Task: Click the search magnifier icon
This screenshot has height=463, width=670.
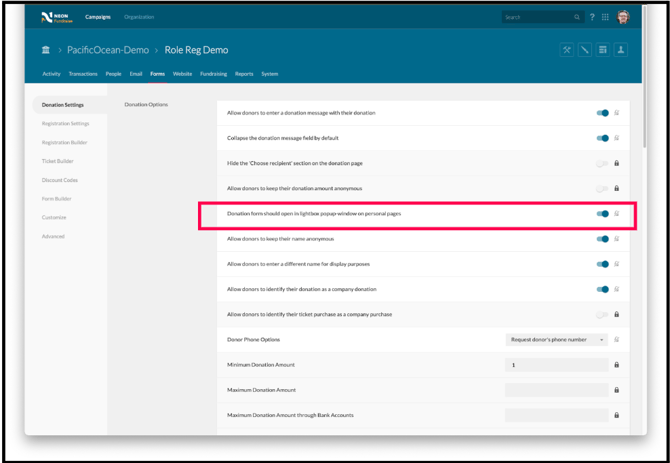Action: pos(577,17)
